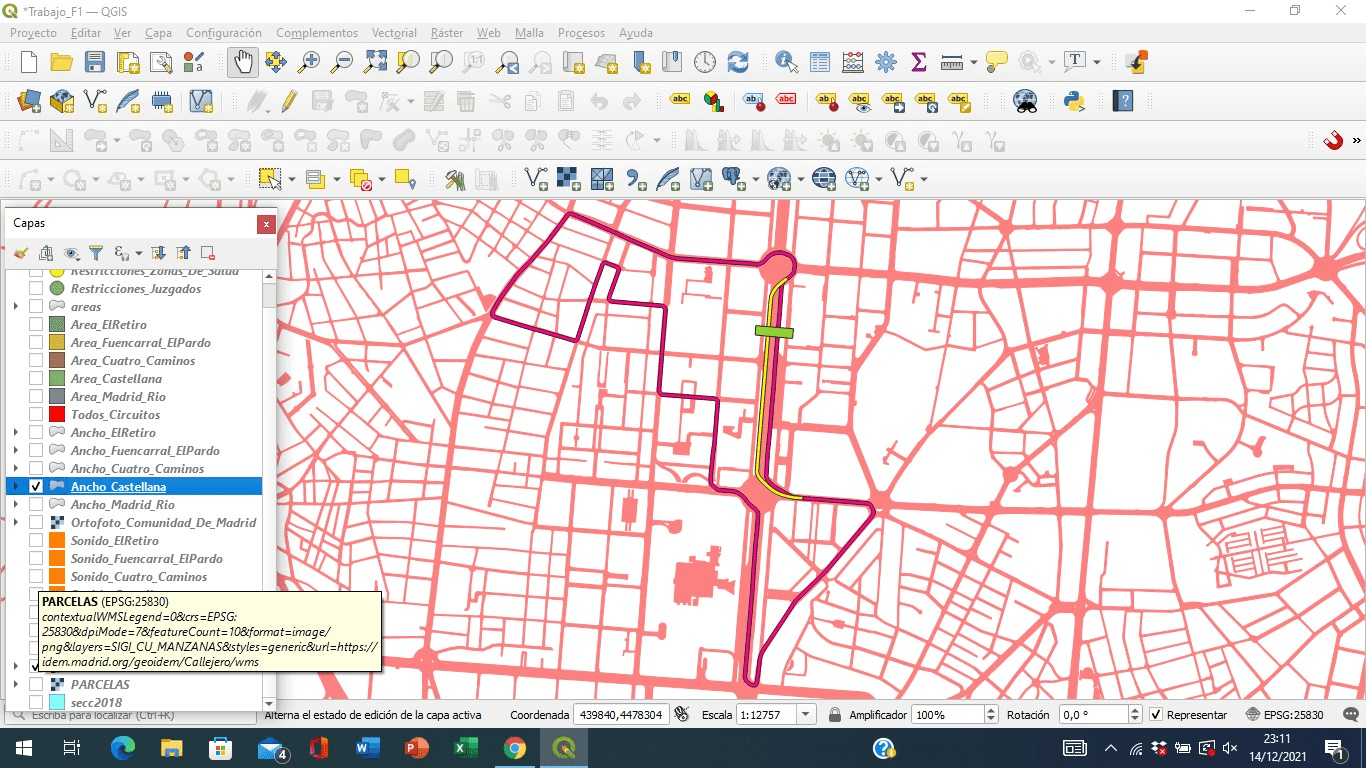Expand the Ancho_Madrid_Rio group
This screenshot has width=1366, height=768.
click(x=16, y=505)
